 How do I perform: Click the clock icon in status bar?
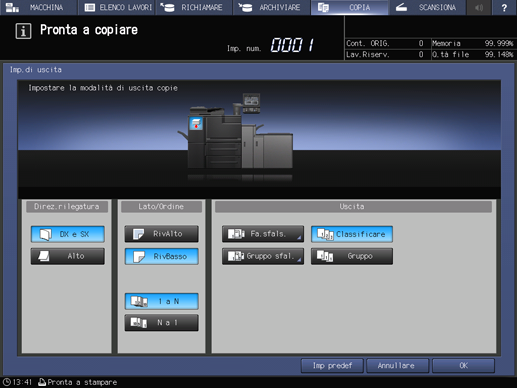coord(7,382)
